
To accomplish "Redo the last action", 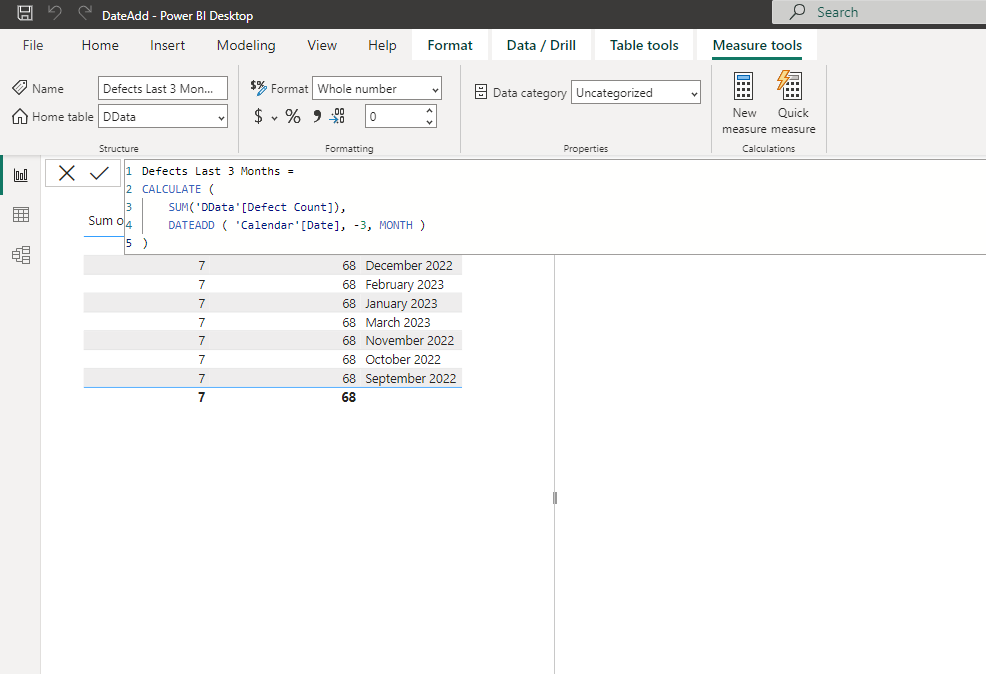I will [x=85, y=13].
